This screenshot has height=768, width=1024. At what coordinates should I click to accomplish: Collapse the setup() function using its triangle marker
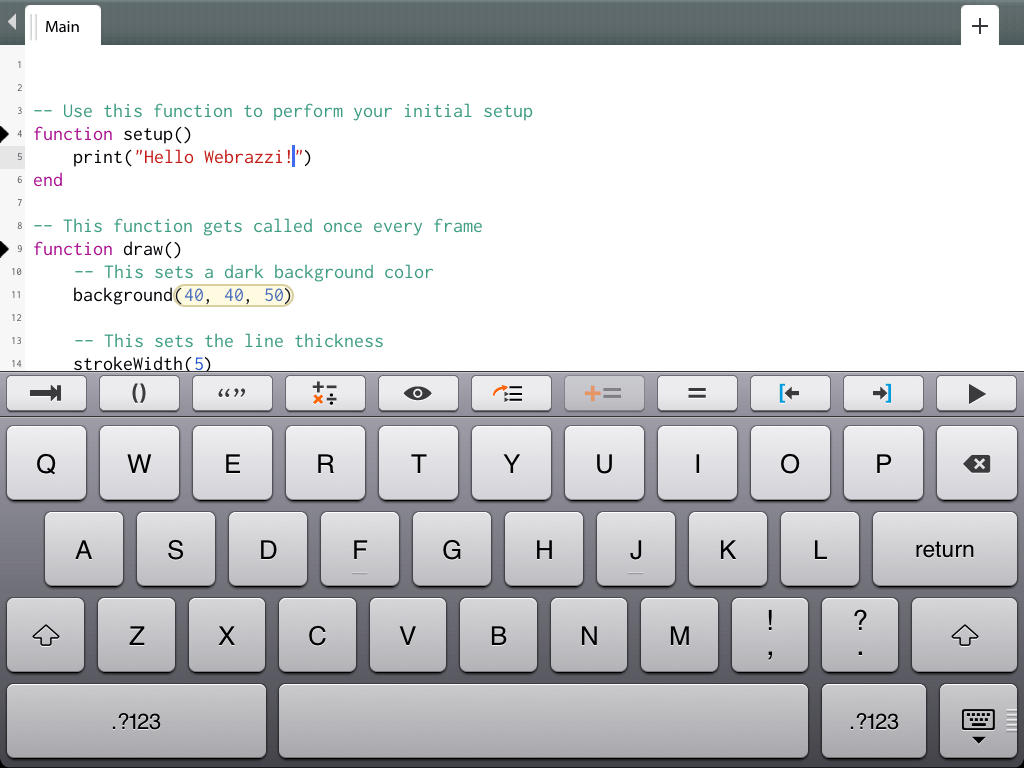(x=7, y=133)
